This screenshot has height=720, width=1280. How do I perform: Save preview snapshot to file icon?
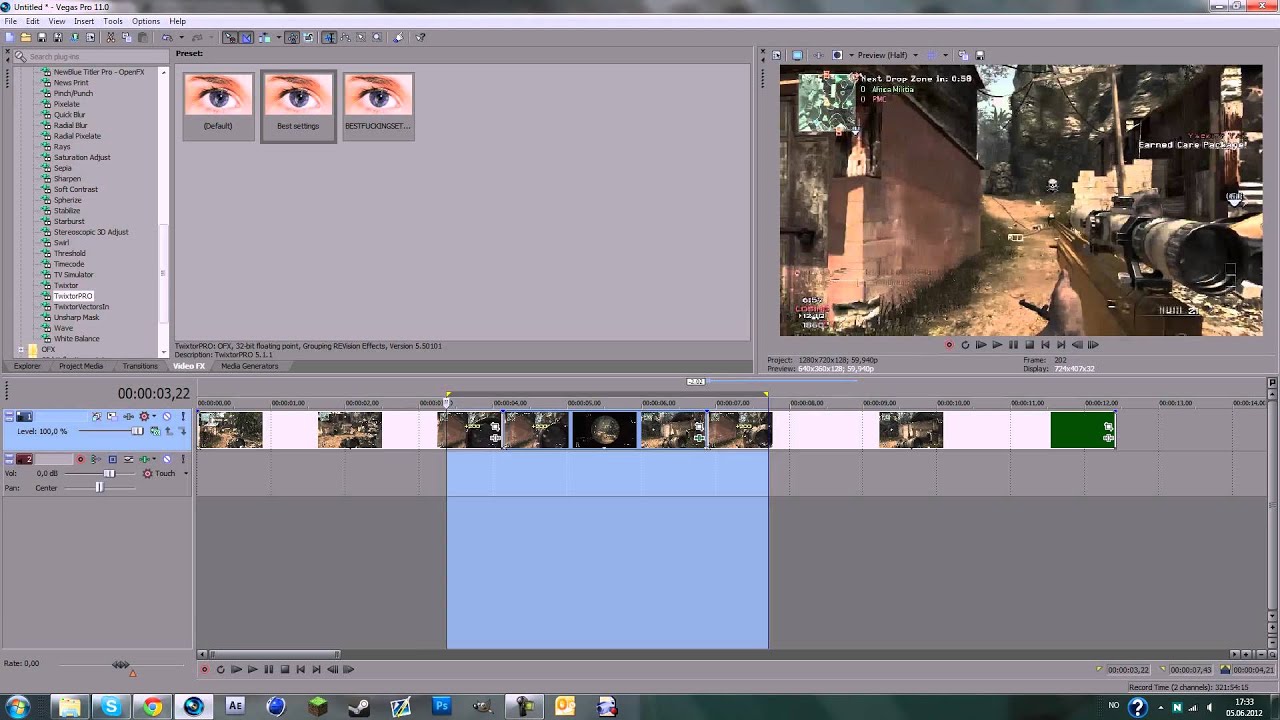pyautogui.click(x=980, y=55)
